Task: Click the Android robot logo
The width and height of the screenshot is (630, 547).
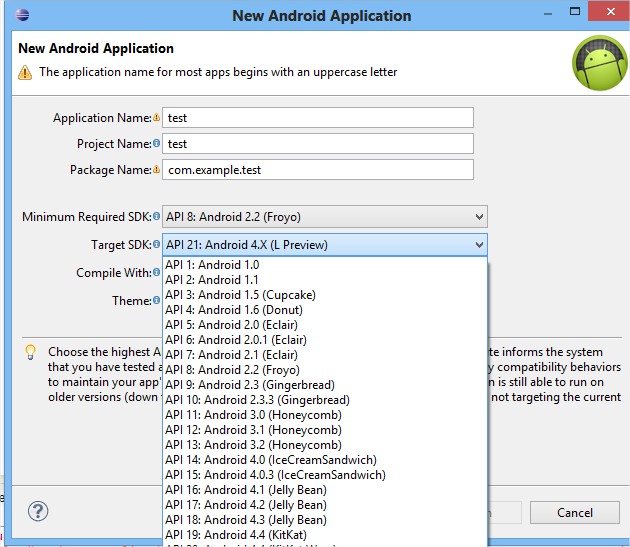Action: pyautogui.click(x=600, y=63)
